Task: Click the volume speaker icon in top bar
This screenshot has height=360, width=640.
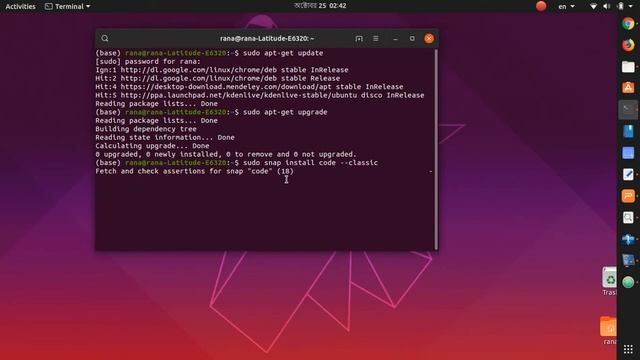Action: [607, 6]
